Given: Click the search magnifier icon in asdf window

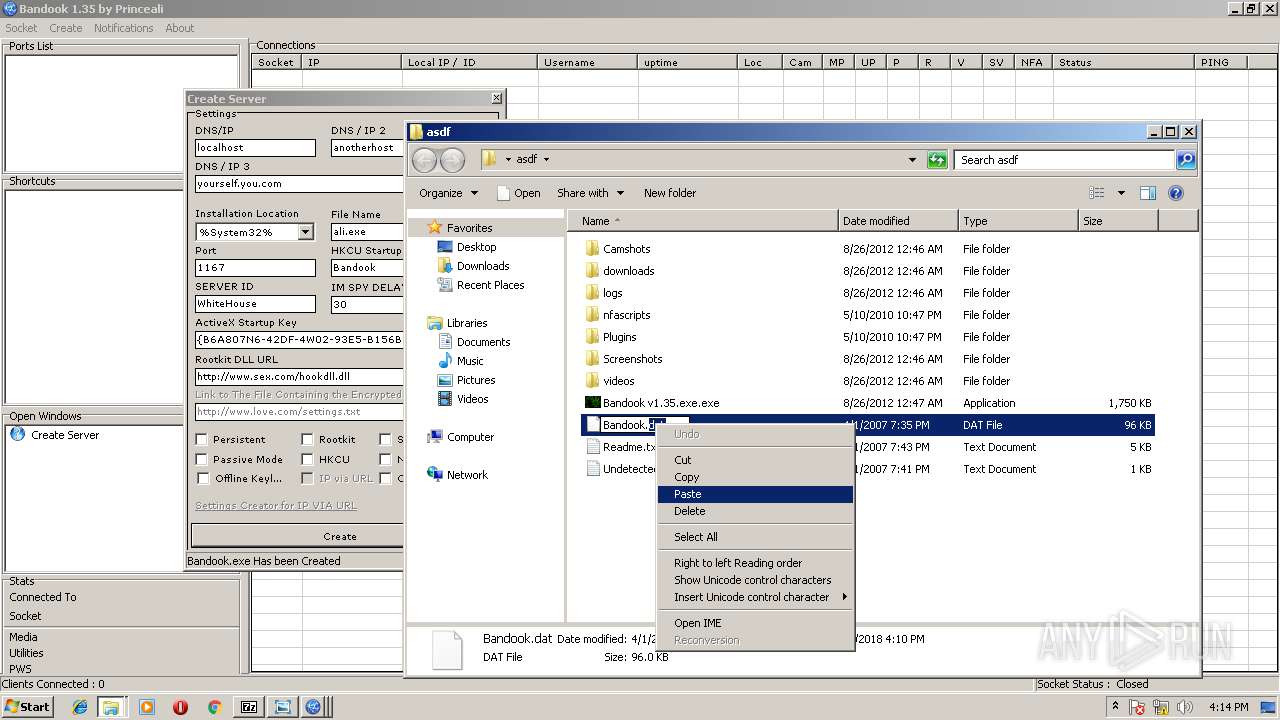Looking at the screenshot, I should [x=1185, y=160].
